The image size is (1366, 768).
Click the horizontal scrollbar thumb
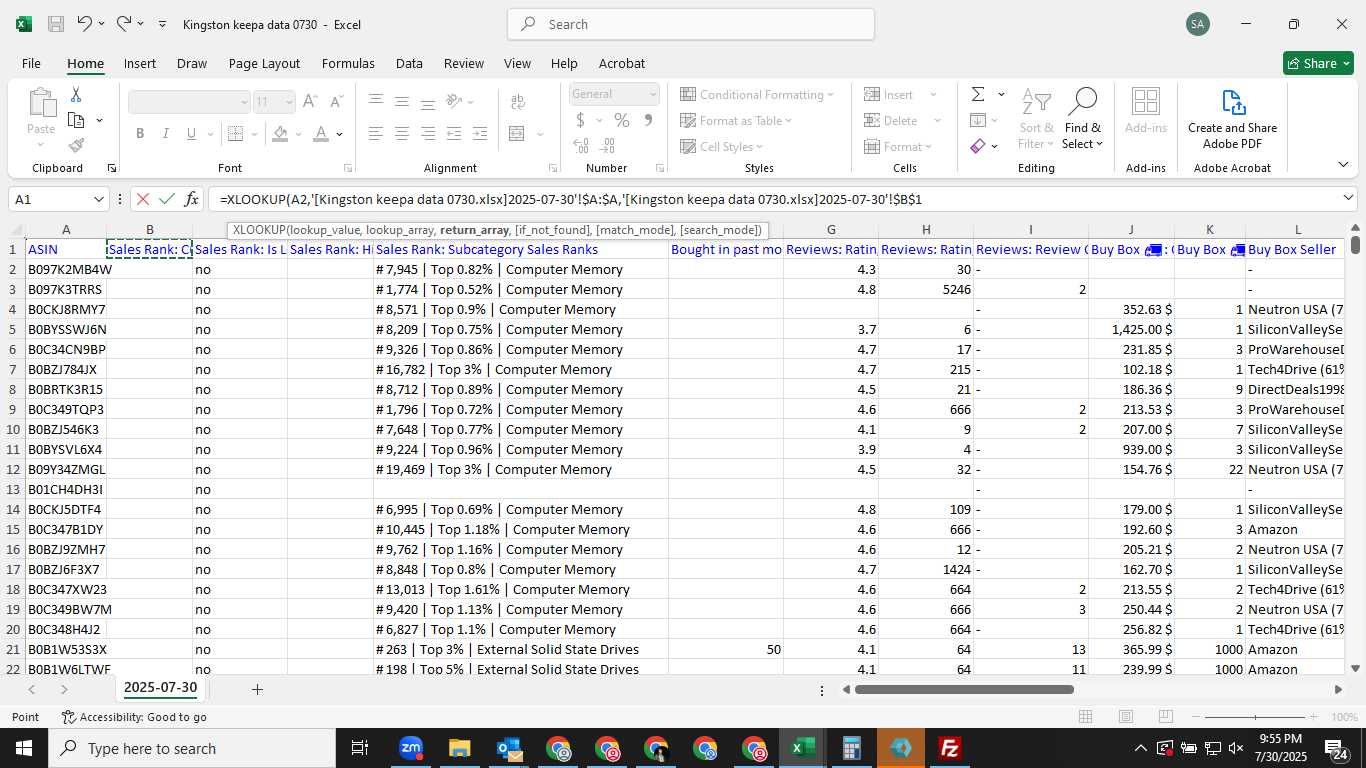[964, 689]
